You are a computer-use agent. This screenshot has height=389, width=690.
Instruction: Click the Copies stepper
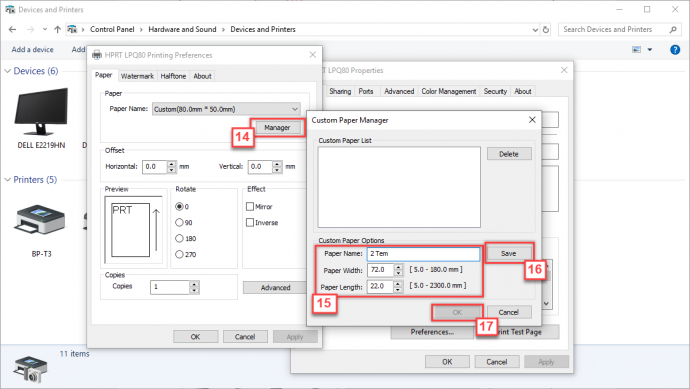(x=194, y=287)
